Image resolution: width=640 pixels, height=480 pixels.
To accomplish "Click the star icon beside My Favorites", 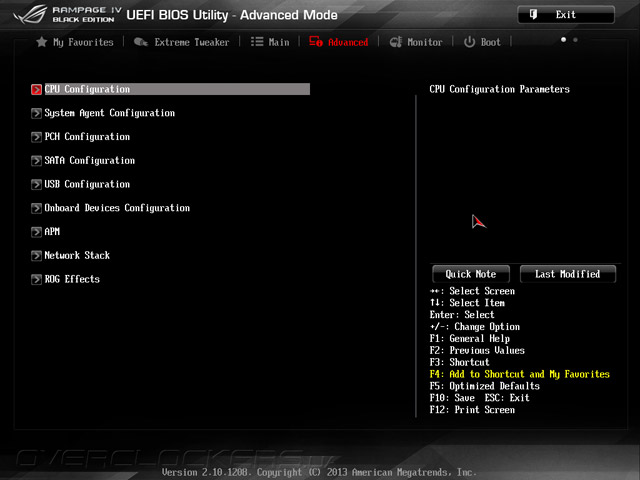I will coord(41,42).
